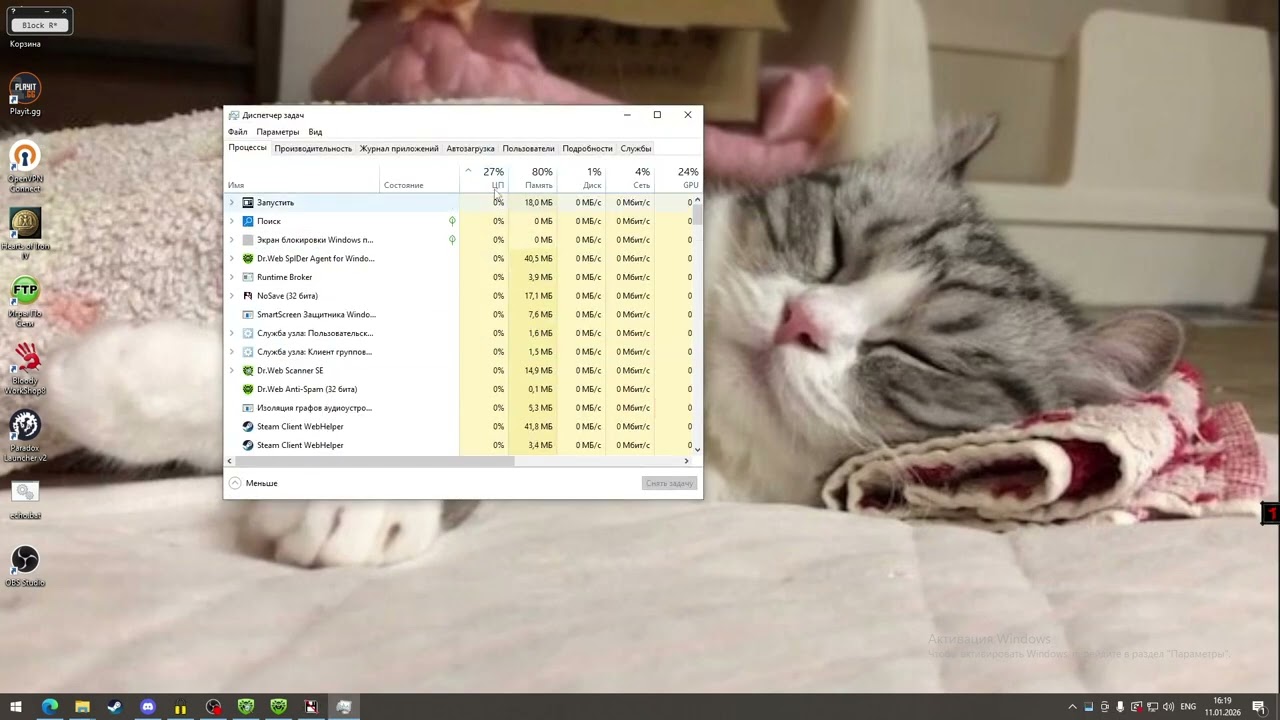Click the Windows Start button

pos(16,707)
